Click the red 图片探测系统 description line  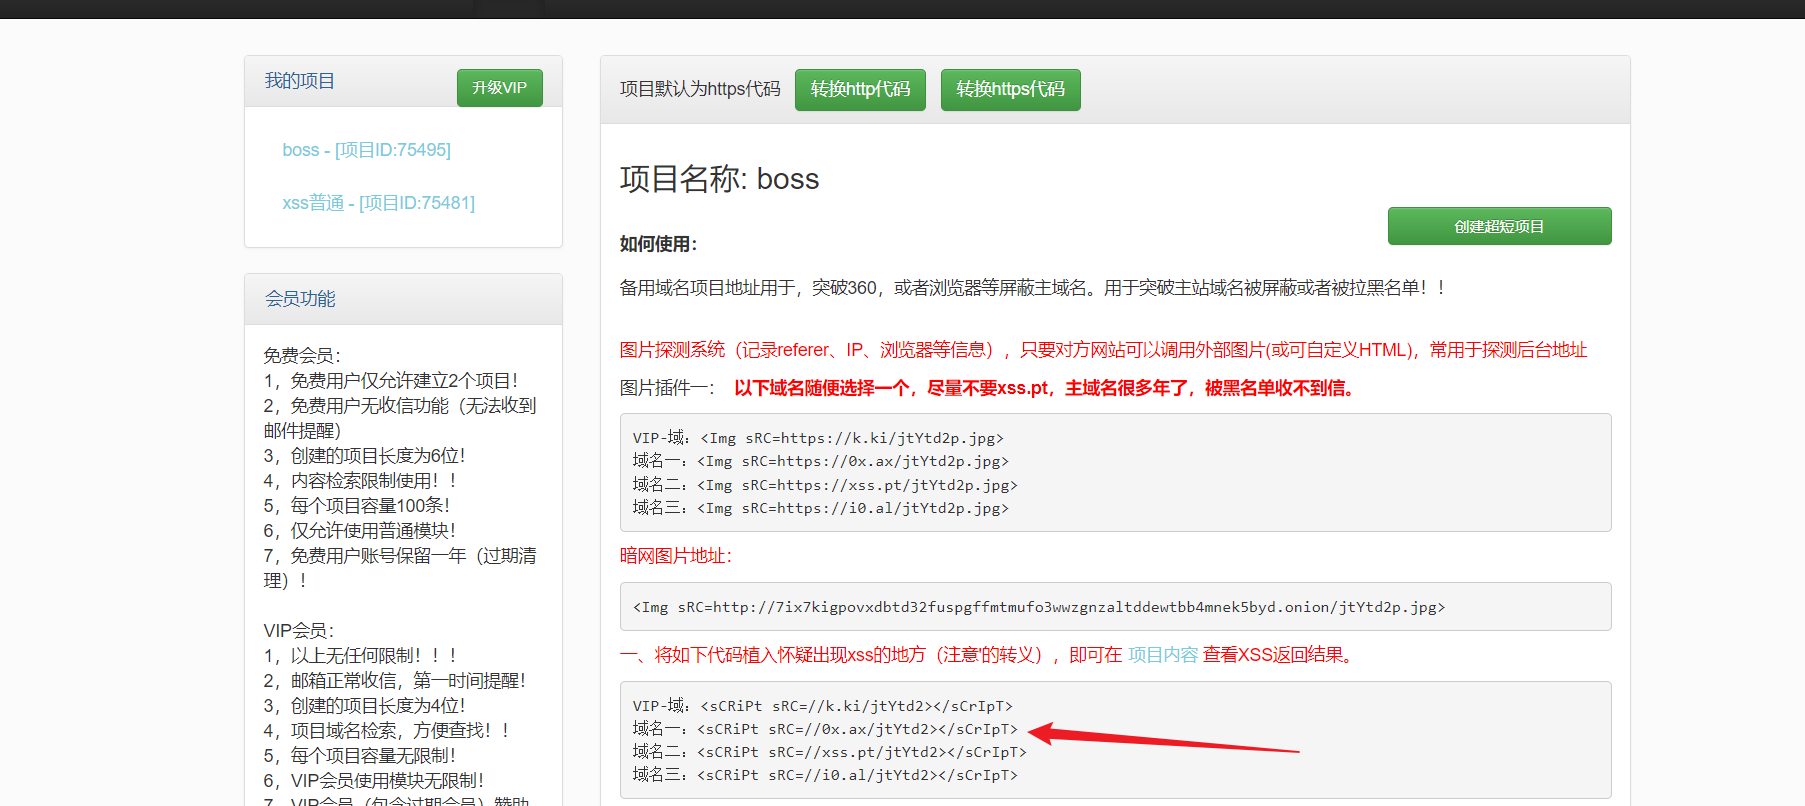pos(1103,350)
